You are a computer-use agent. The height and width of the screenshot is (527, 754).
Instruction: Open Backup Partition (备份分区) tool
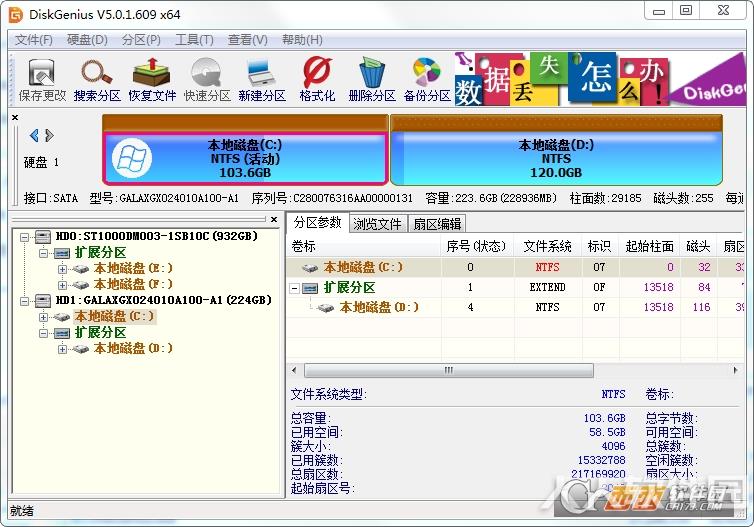[x=427, y=80]
